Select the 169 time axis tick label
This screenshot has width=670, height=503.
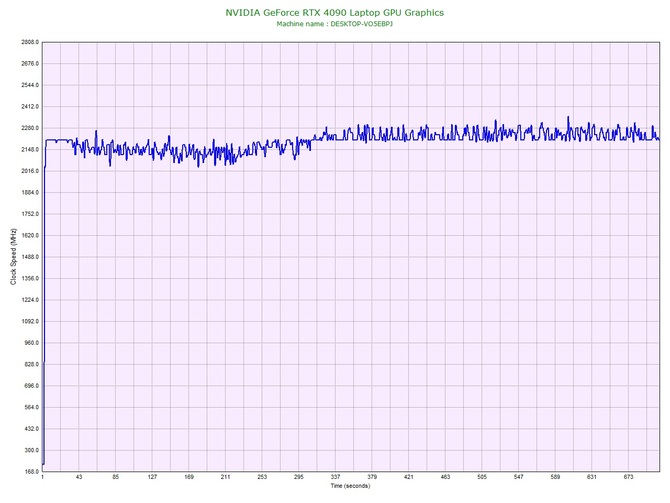coord(189,477)
